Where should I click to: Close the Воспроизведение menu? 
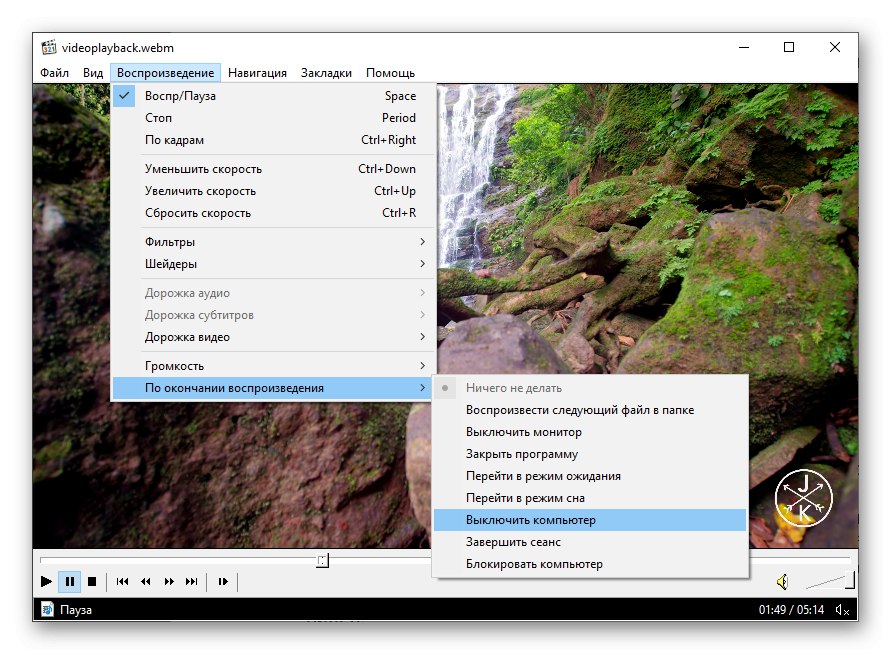[165, 73]
